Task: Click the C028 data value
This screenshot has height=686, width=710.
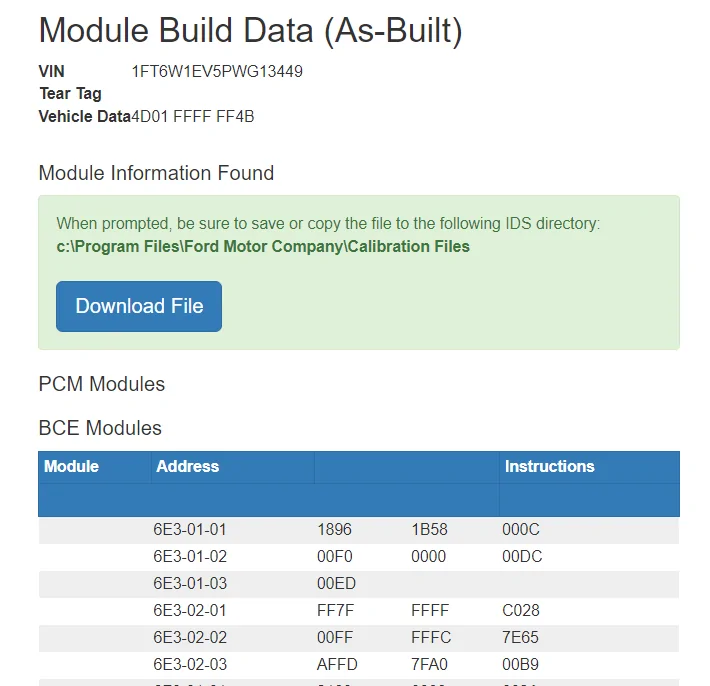Action: point(522,610)
